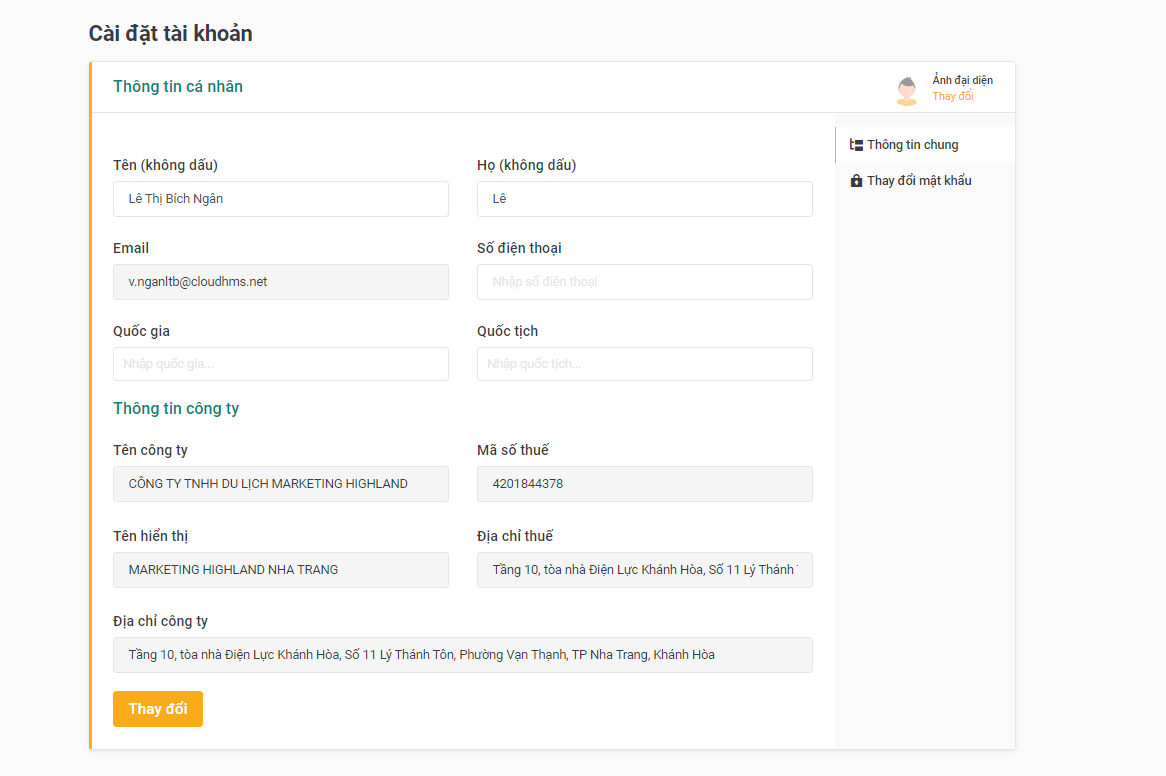Click the Địa chỉ công ty field
The image size is (1166, 776).
(x=463, y=655)
